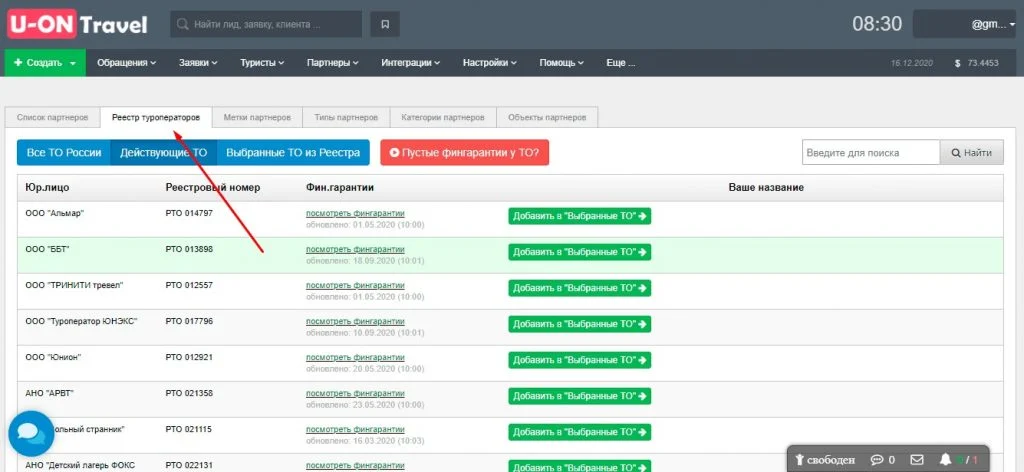The height and width of the screenshot is (472, 1024).
Task: Switch to 'Реестр туроператоров' tab
Action: [x=156, y=118]
